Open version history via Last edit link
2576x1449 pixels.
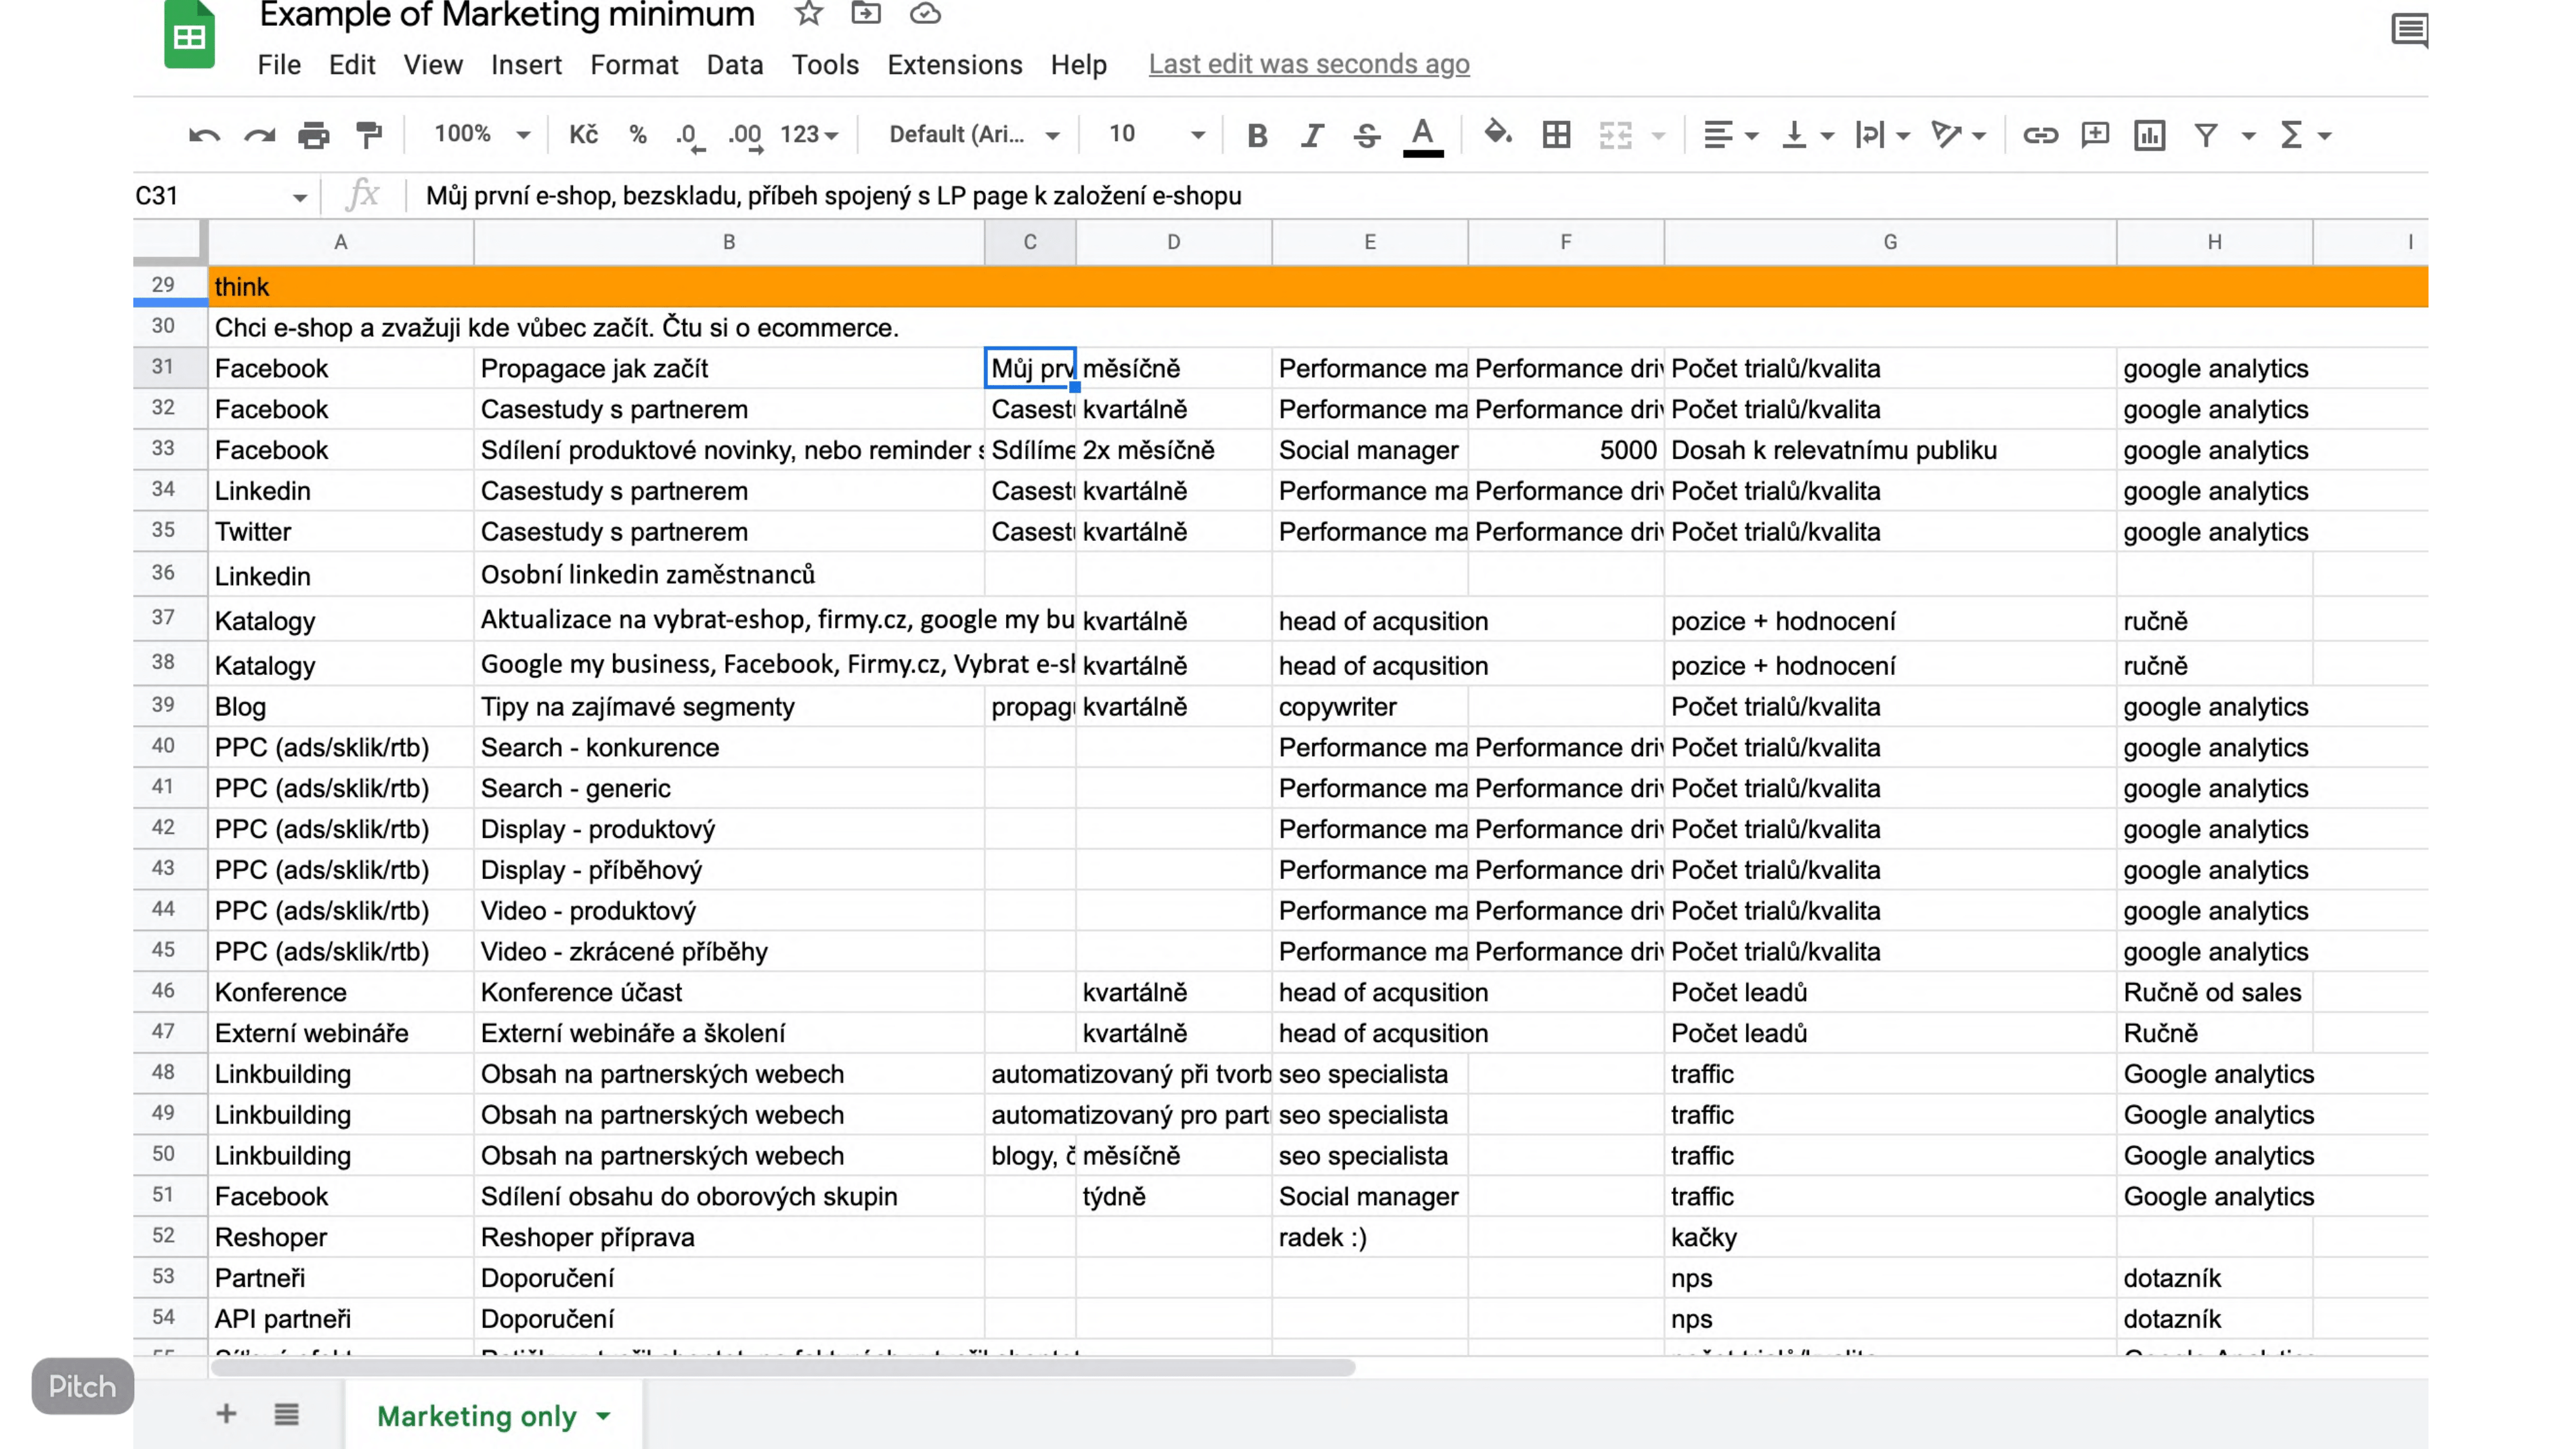tap(1309, 64)
